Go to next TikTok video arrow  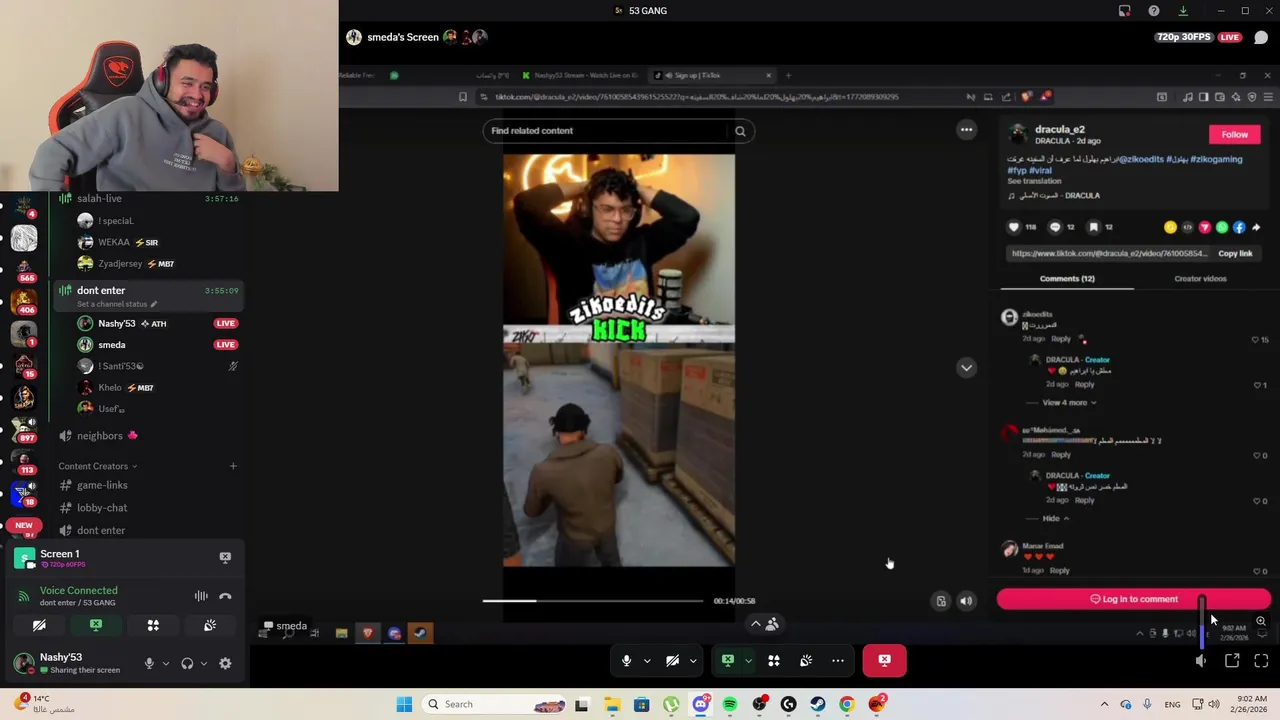pos(966,367)
